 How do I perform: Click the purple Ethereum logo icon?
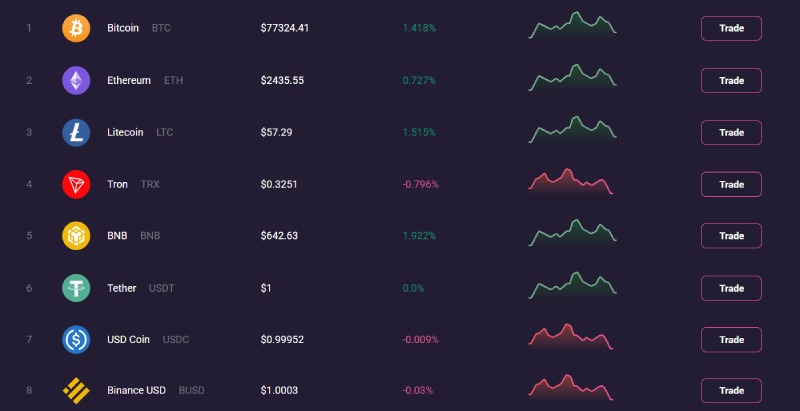pos(76,80)
